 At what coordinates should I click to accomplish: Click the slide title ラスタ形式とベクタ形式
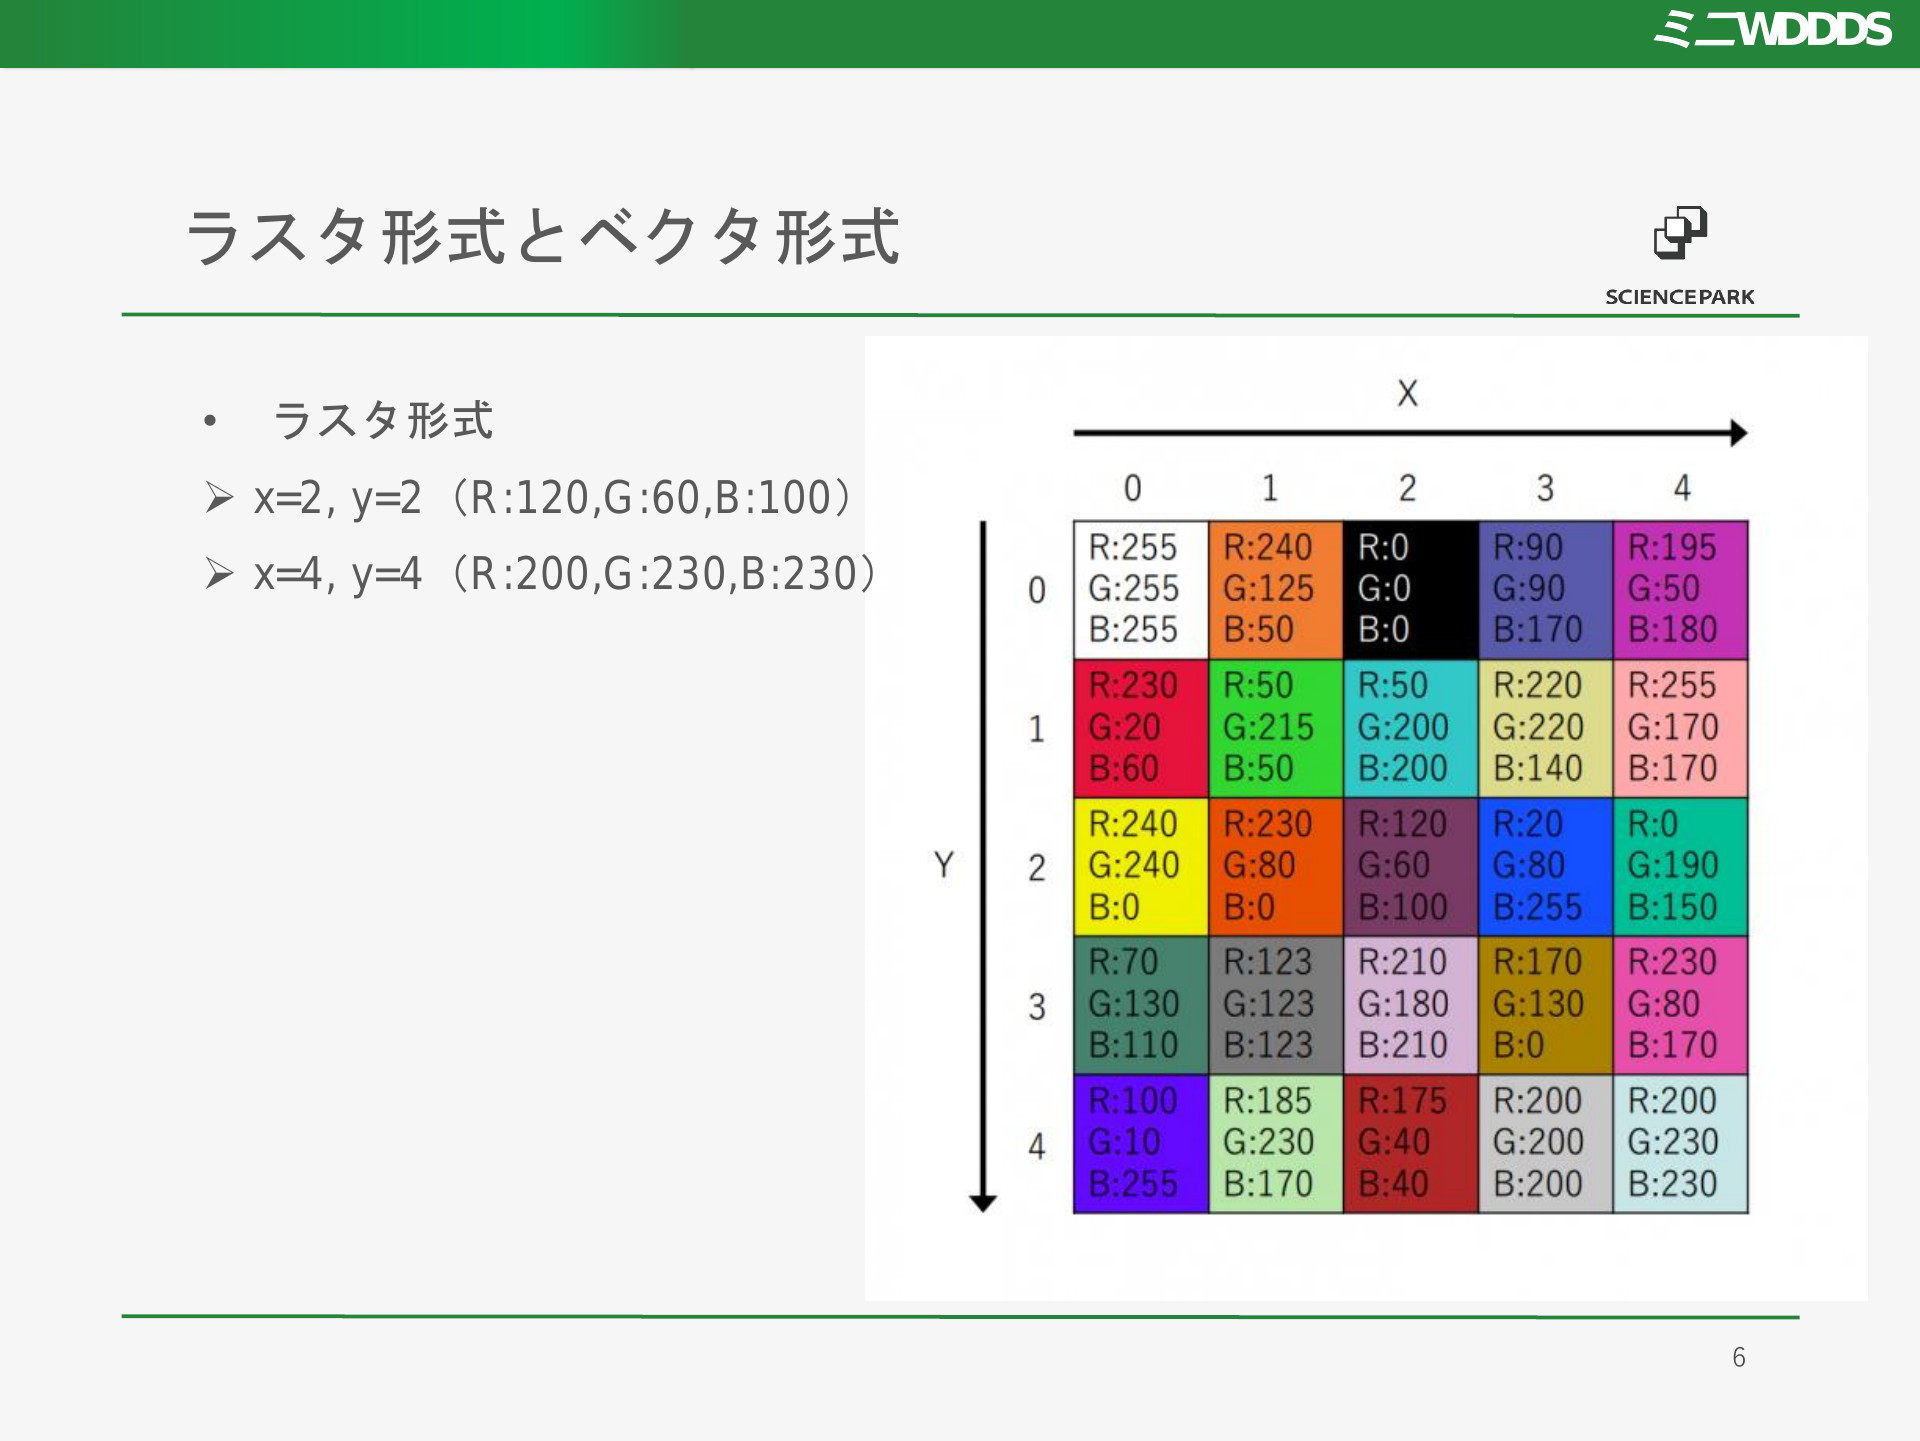click(543, 237)
